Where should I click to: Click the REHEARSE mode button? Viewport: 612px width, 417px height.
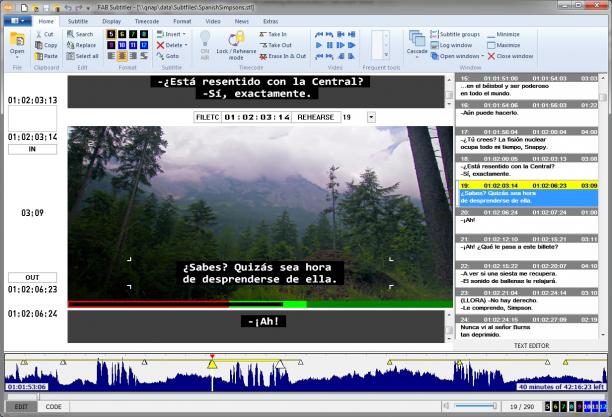tap(315, 117)
